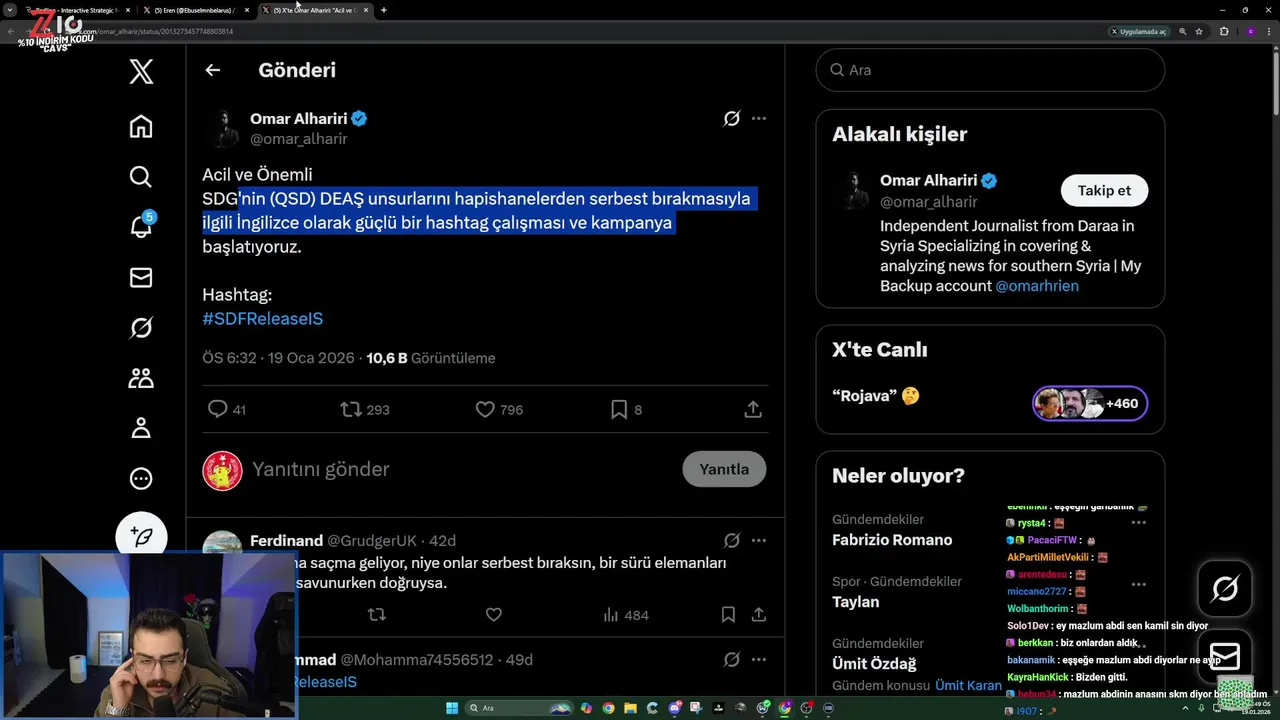Bookmark Ferdinand's reply
The image size is (1280, 720).
click(729, 615)
